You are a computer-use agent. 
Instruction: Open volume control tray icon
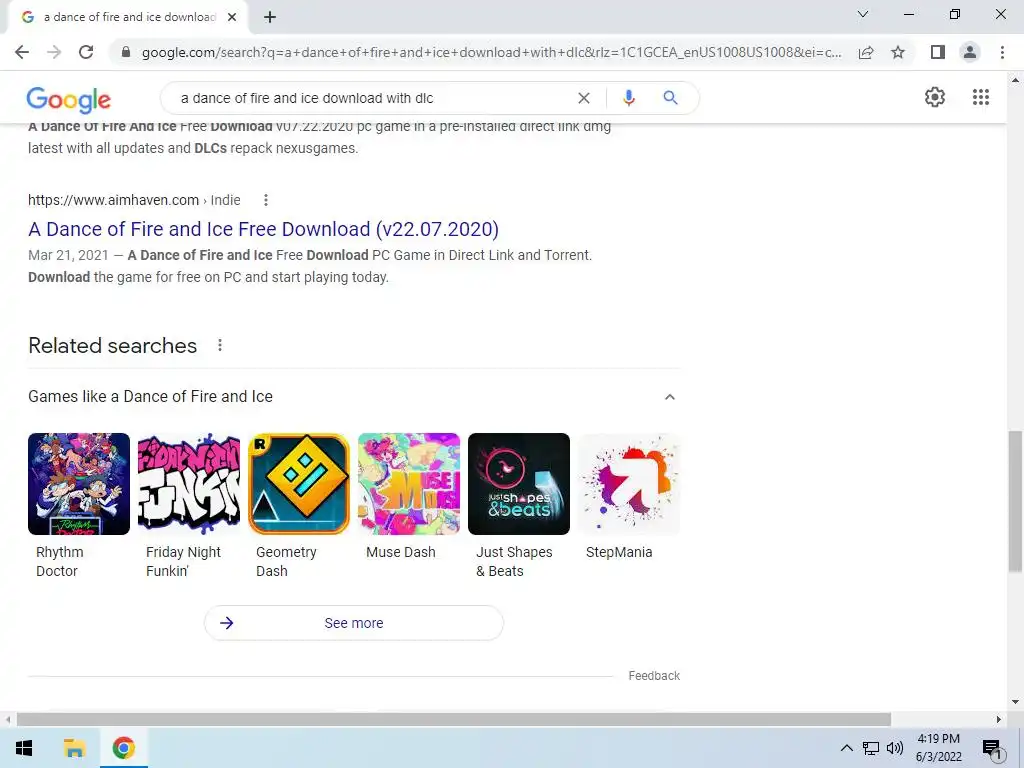coord(895,748)
